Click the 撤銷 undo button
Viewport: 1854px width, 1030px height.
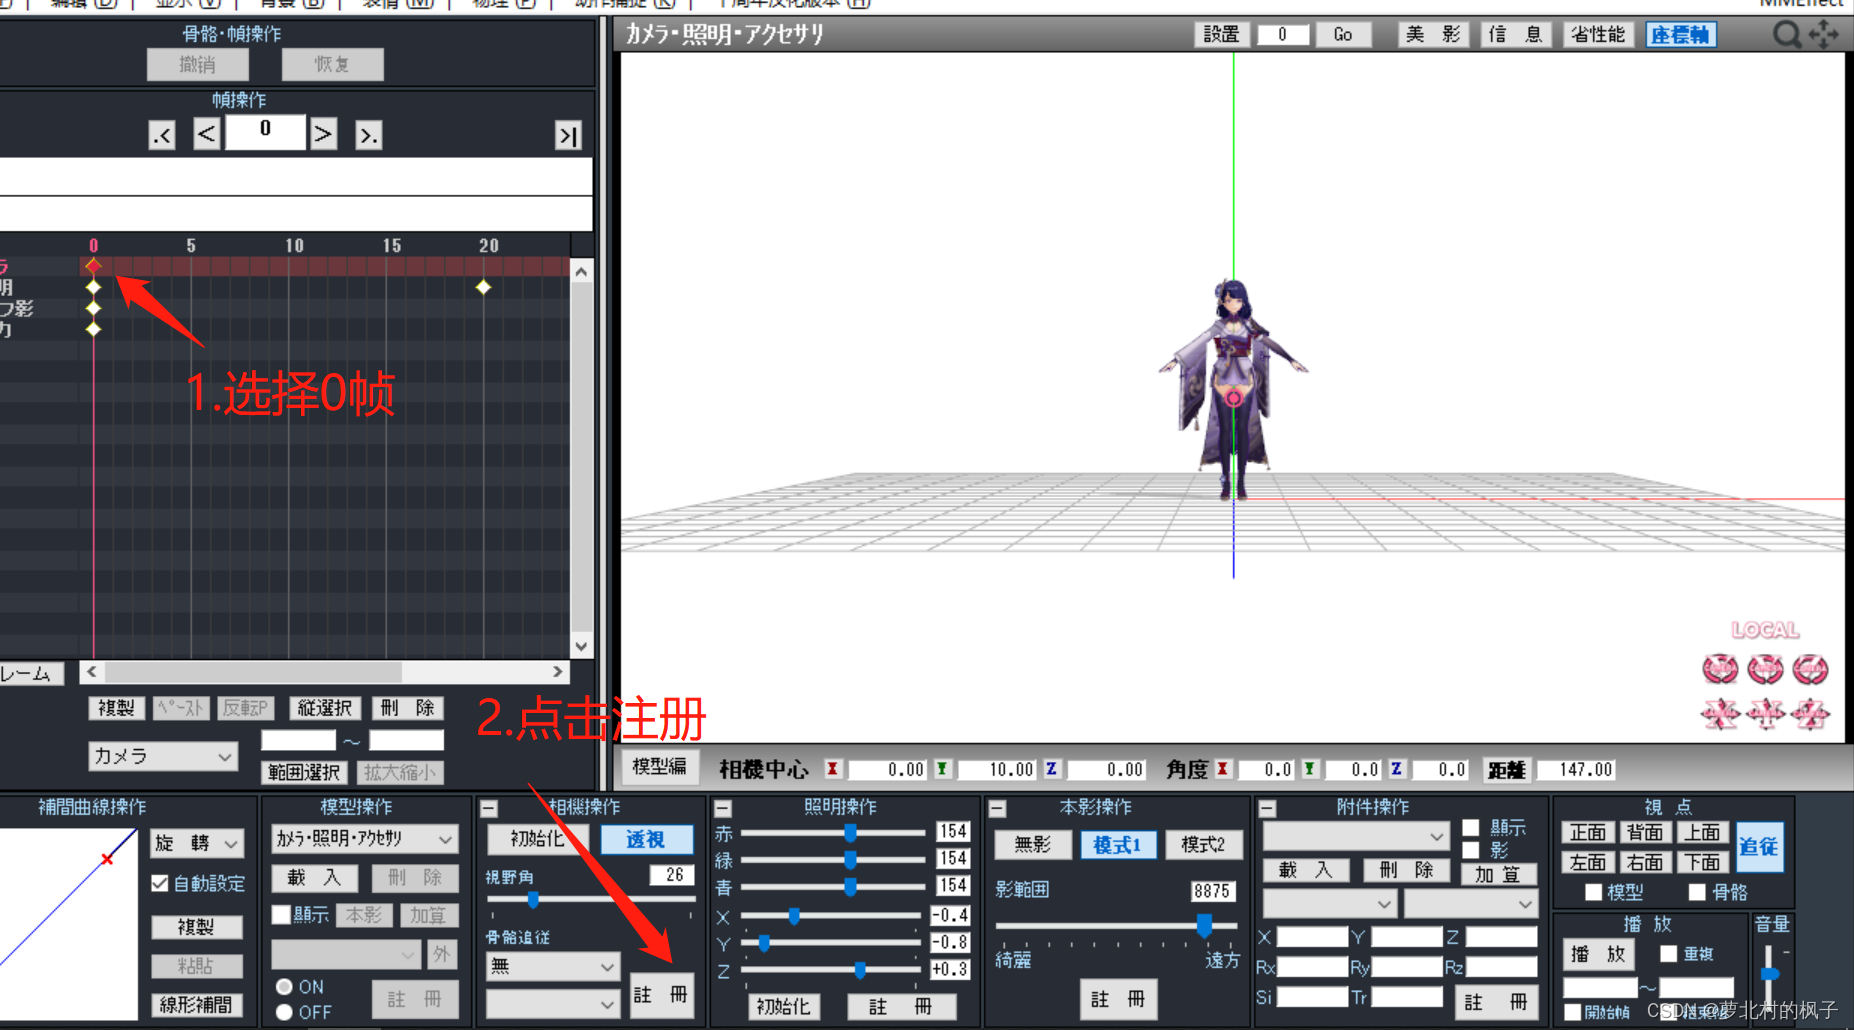(x=197, y=65)
